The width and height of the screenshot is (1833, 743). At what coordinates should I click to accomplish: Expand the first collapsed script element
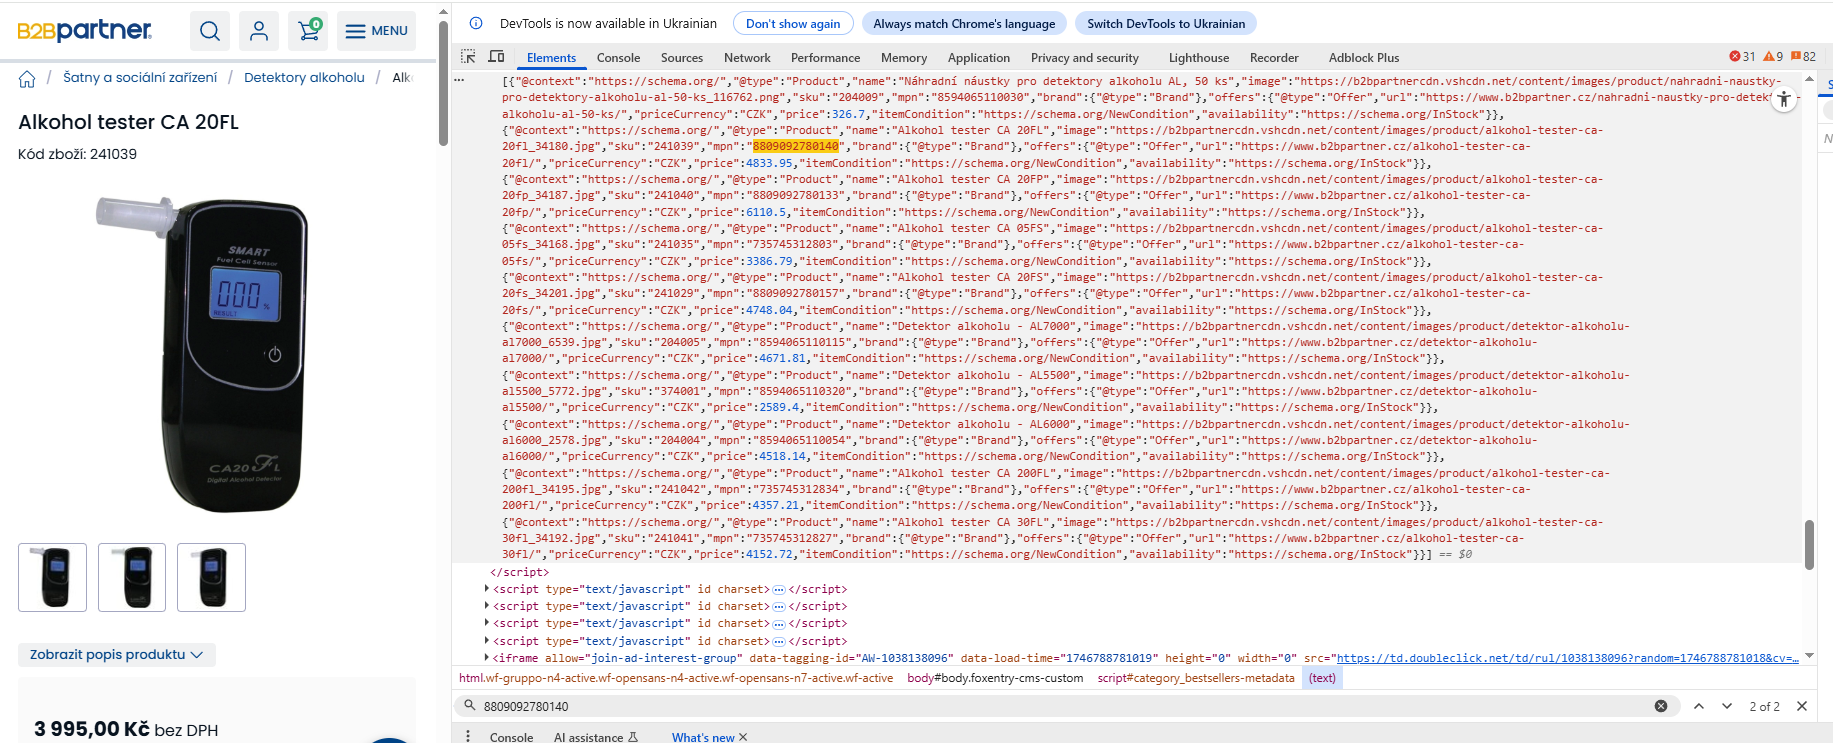pyautogui.click(x=487, y=589)
